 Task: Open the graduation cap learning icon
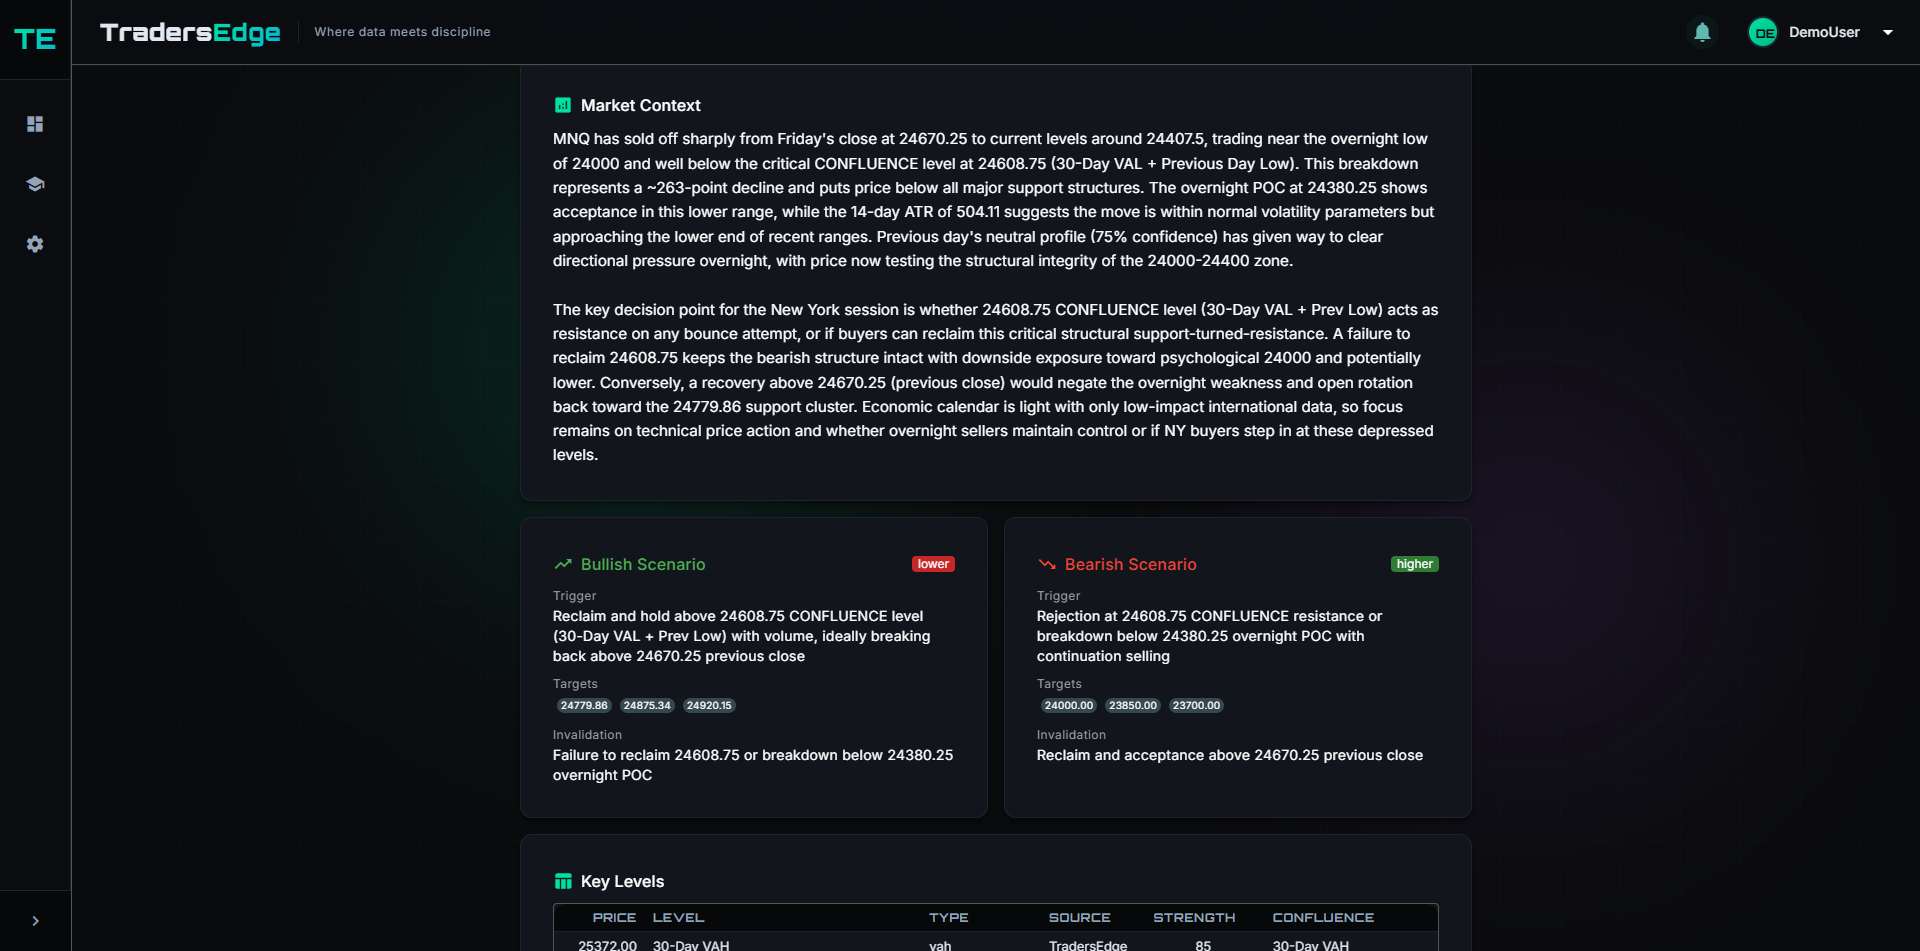pyautogui.click(x=35, y=184)
